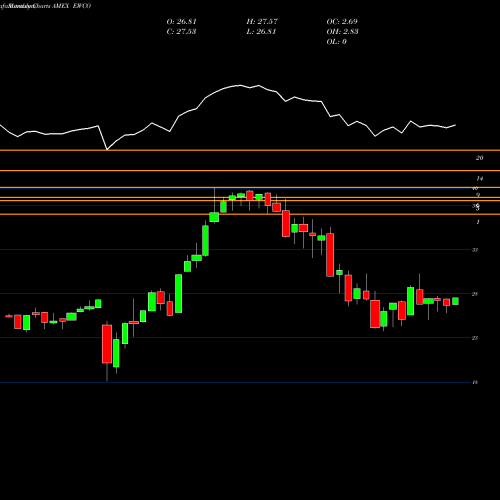This screenshot has height=500, width=500.
Task: Click the 23 price axis label
Action: 475,338
